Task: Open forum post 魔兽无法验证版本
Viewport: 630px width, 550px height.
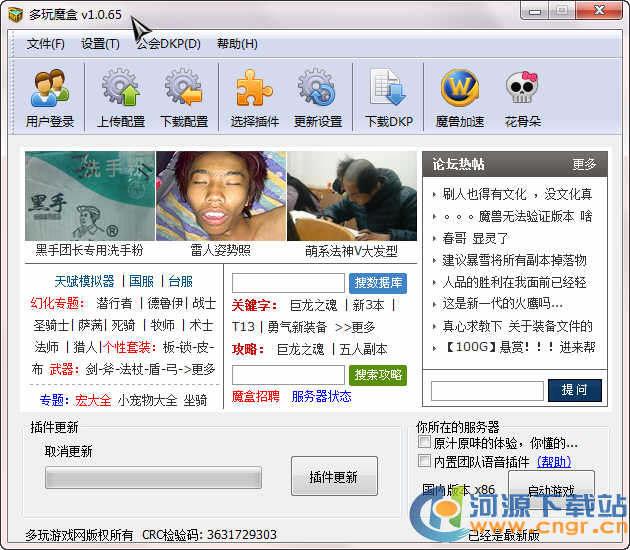Action: point(517,217)
